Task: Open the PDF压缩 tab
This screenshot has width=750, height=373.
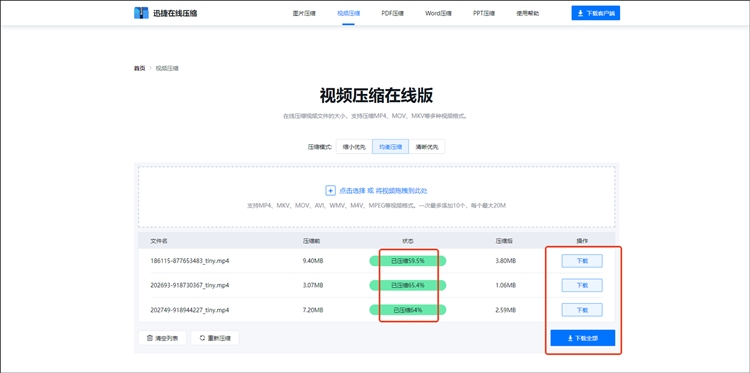Action: [393, 13]
